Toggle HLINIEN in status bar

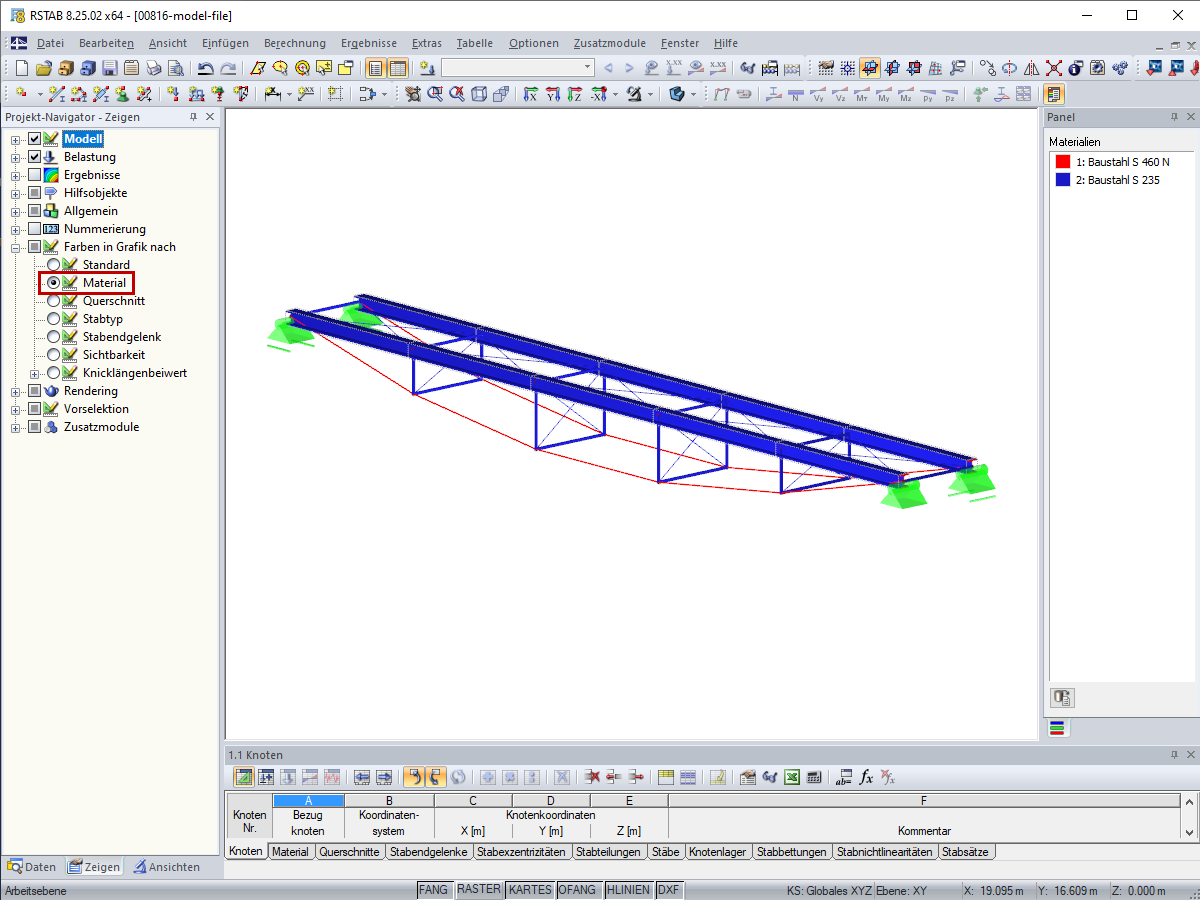click(x=629, y=890)
